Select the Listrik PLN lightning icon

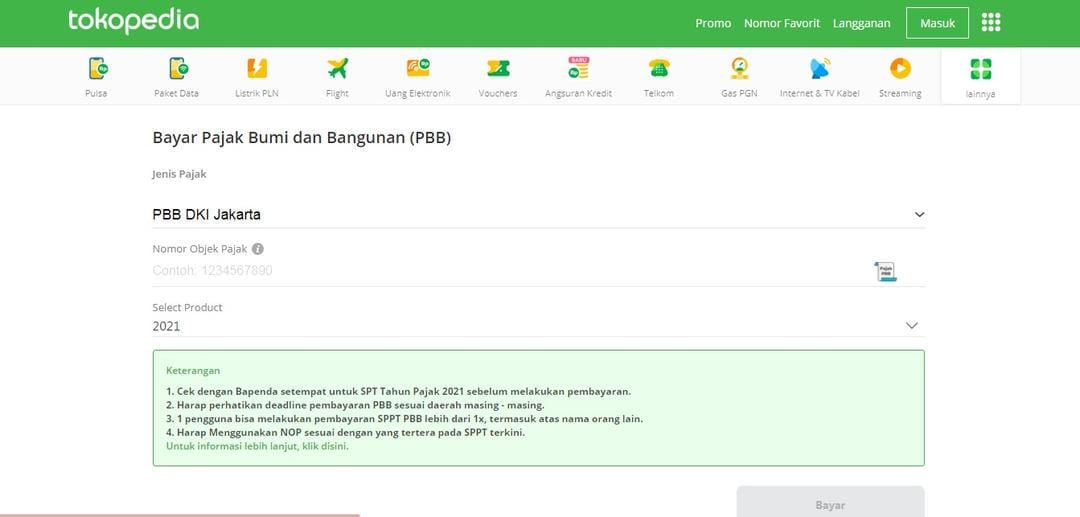pyautogui.click(x=257, y=68)
